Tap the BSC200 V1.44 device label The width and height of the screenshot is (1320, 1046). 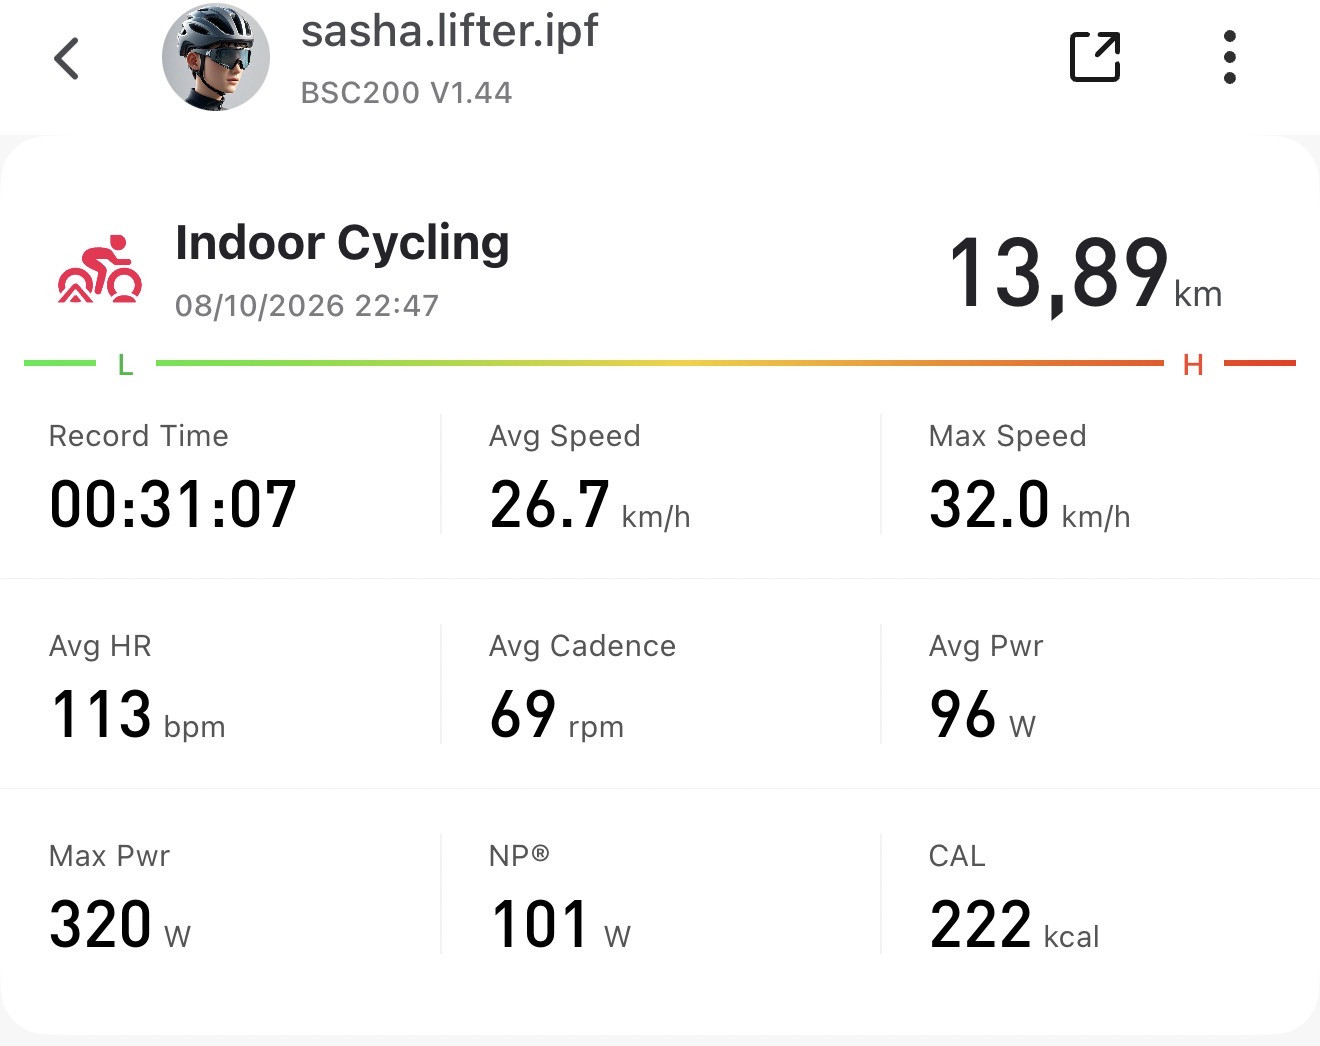pos(407,93)
